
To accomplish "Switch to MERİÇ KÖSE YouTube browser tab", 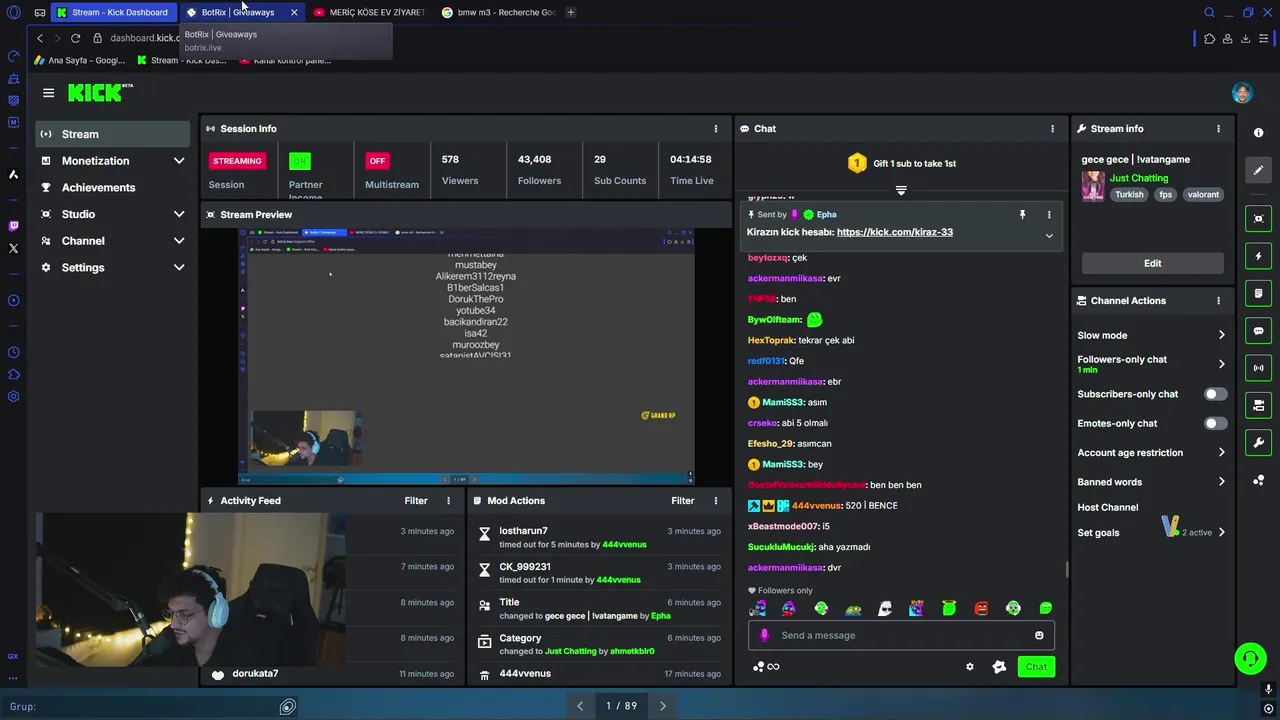I will (369, 12).
